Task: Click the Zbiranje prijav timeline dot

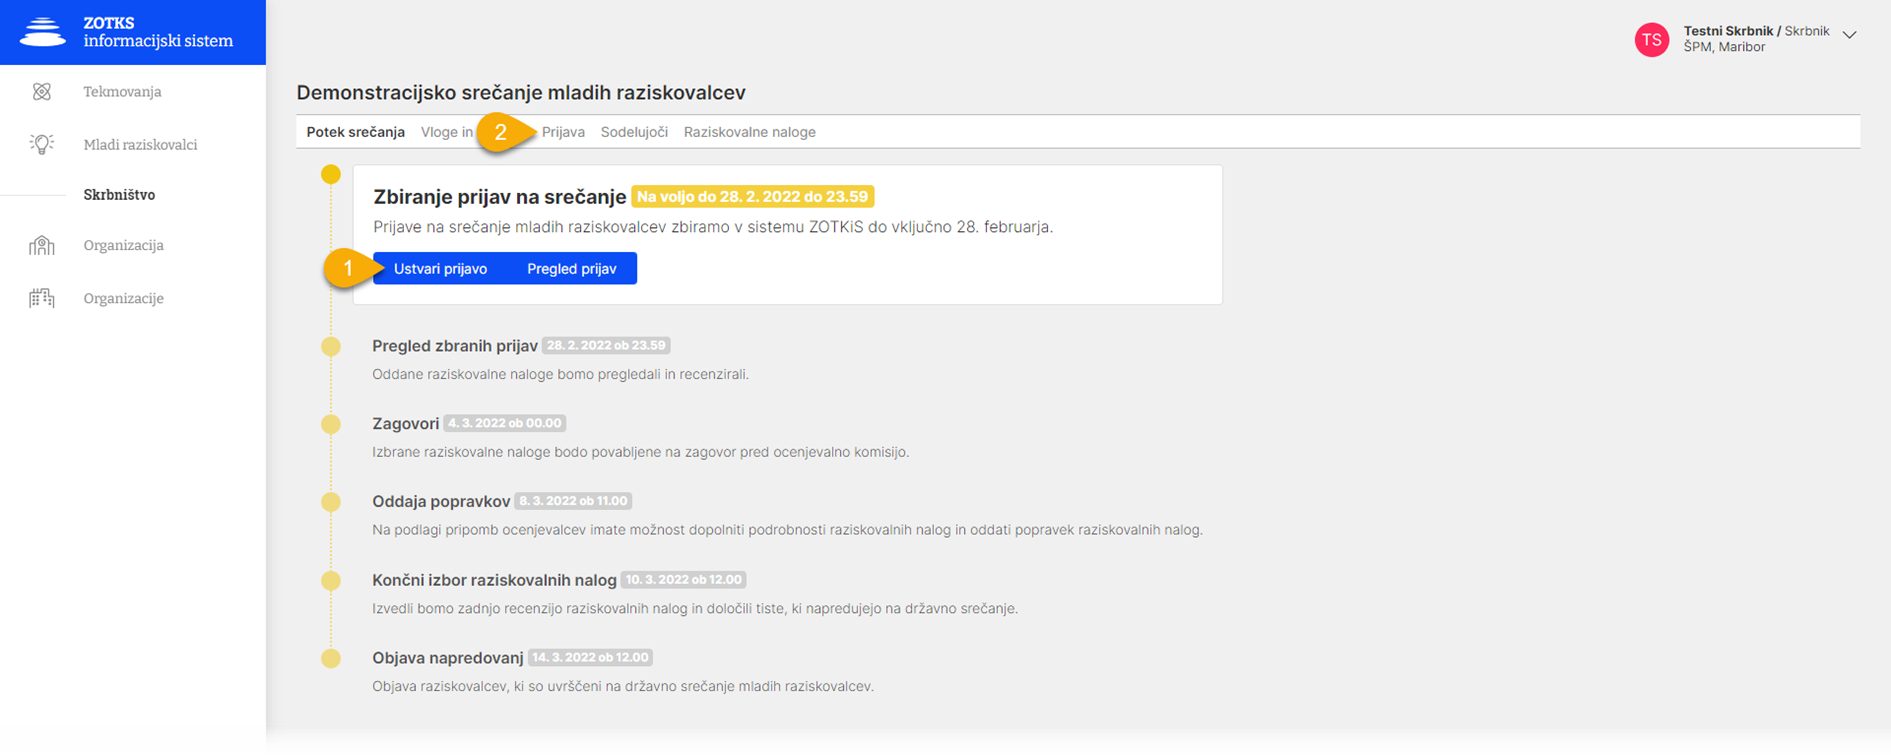Action: [331, 174]
